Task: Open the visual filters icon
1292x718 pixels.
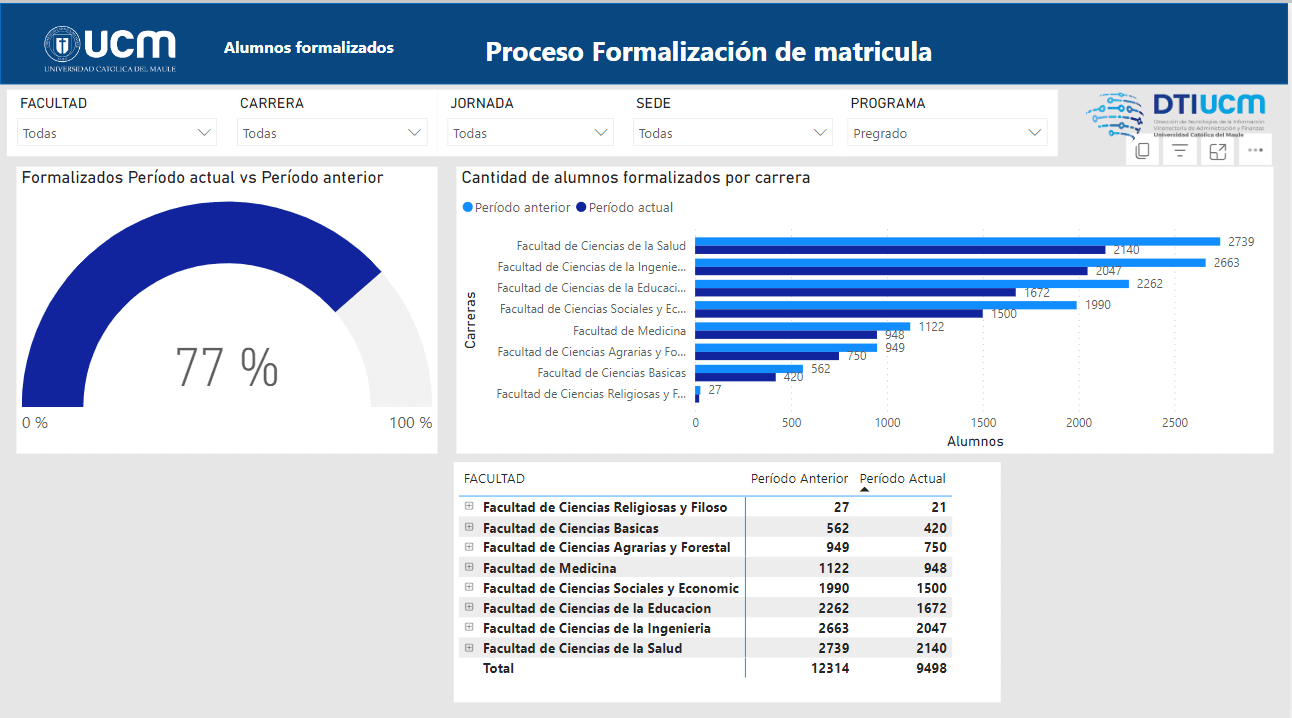Action: click(x=1180, y=151)
